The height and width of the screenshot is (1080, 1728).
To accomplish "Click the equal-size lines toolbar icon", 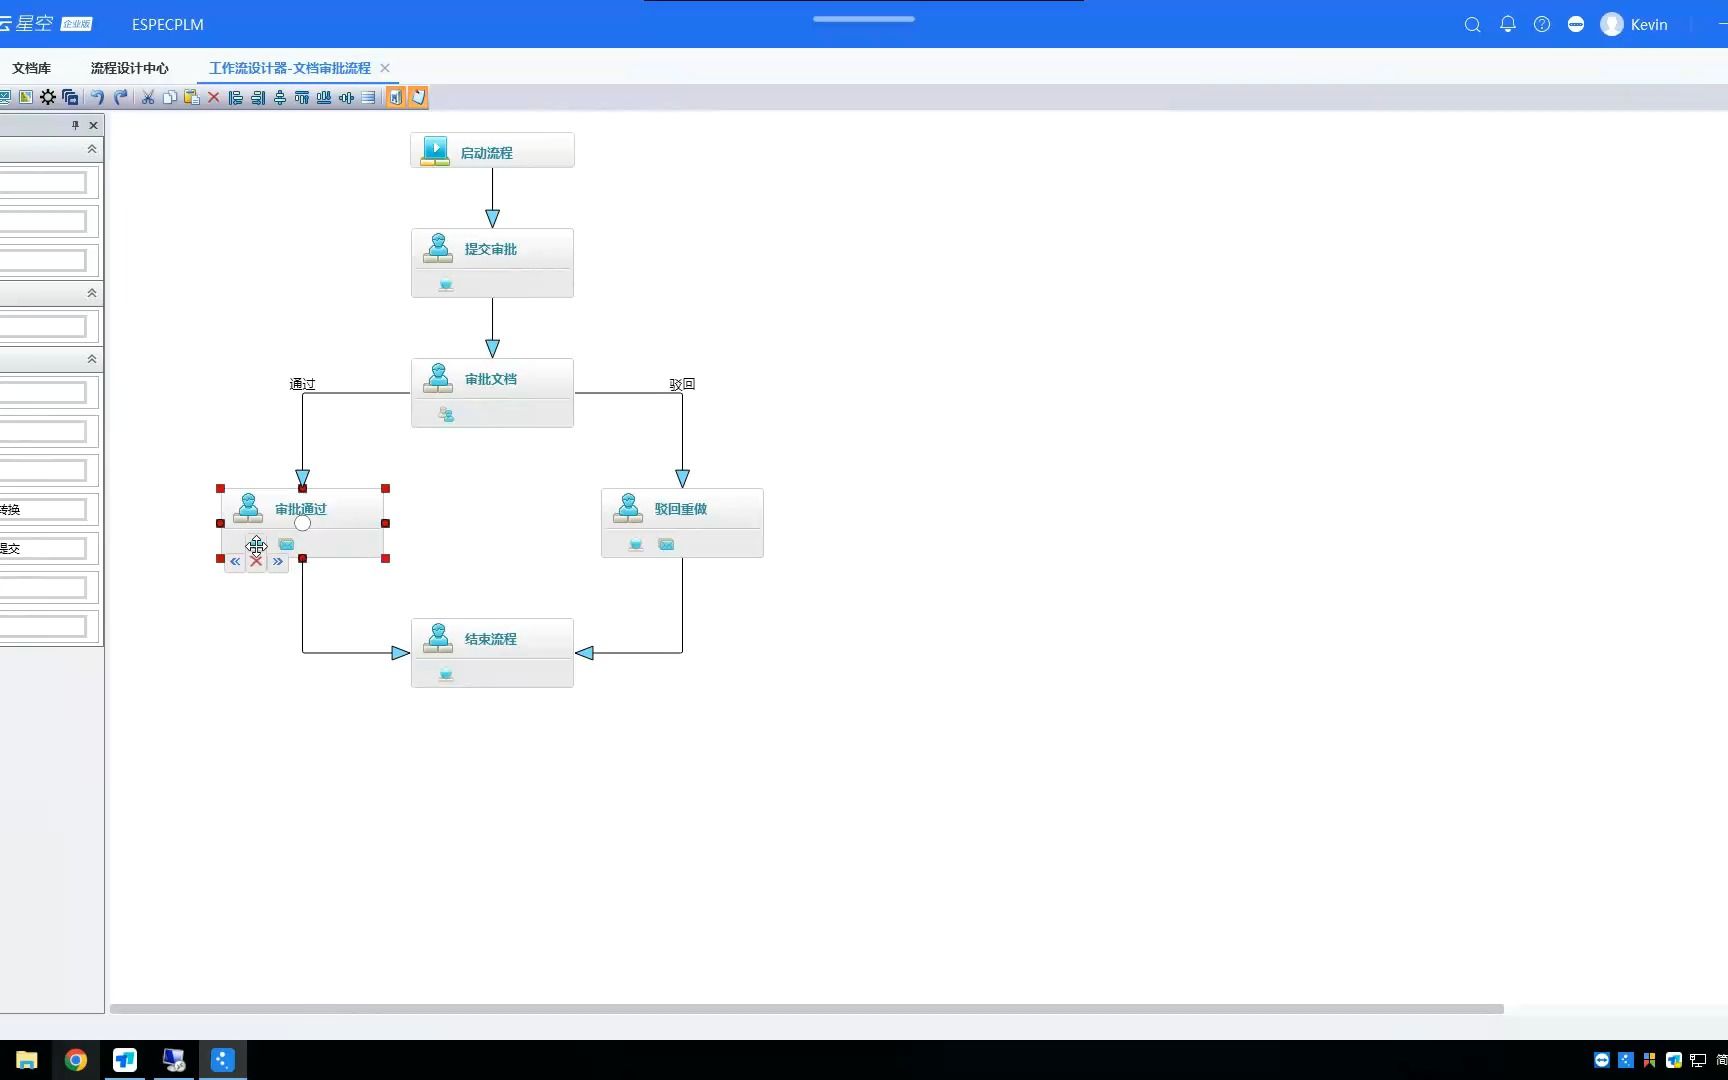I will click(x=368, y=97).
